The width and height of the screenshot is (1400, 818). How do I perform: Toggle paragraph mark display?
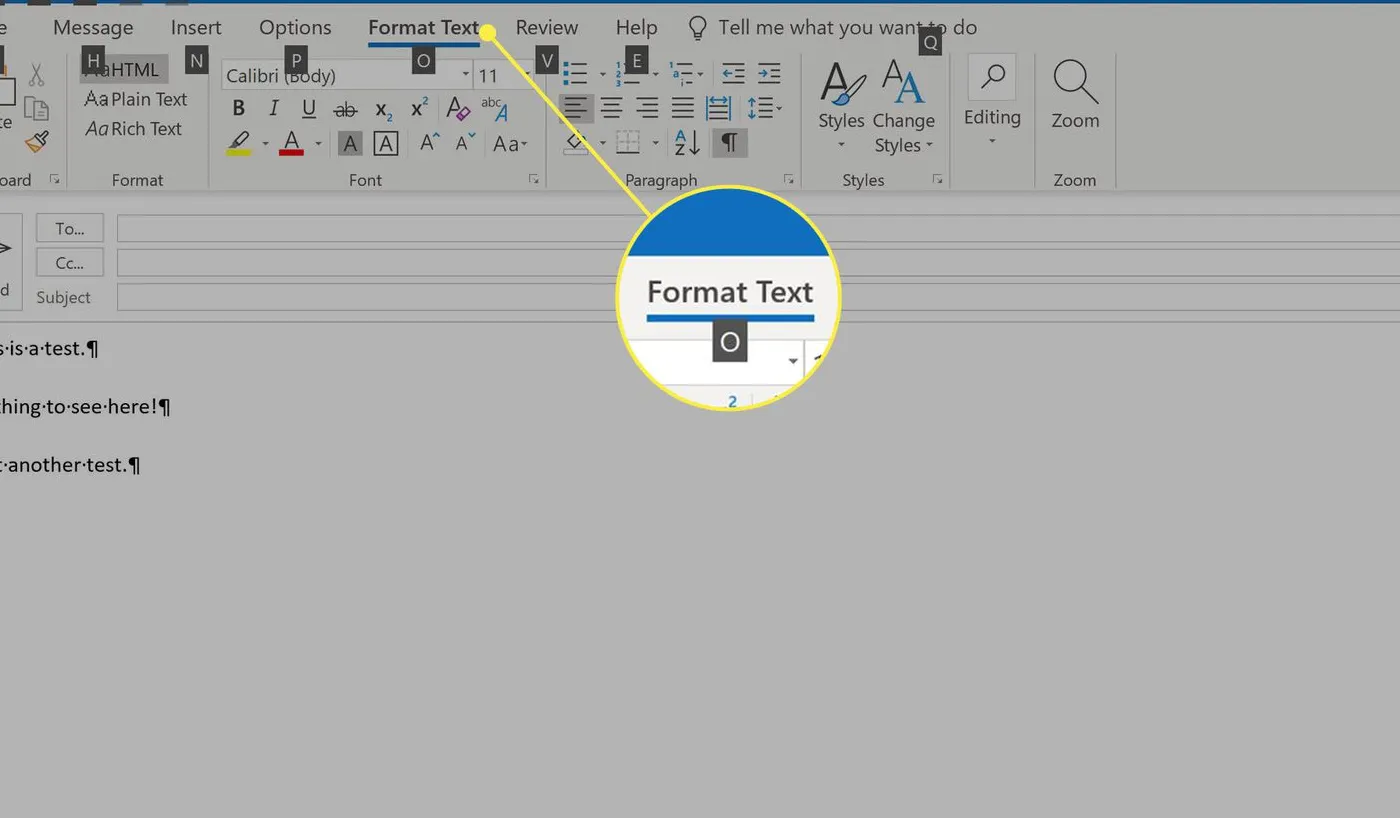tap(729, 143)
